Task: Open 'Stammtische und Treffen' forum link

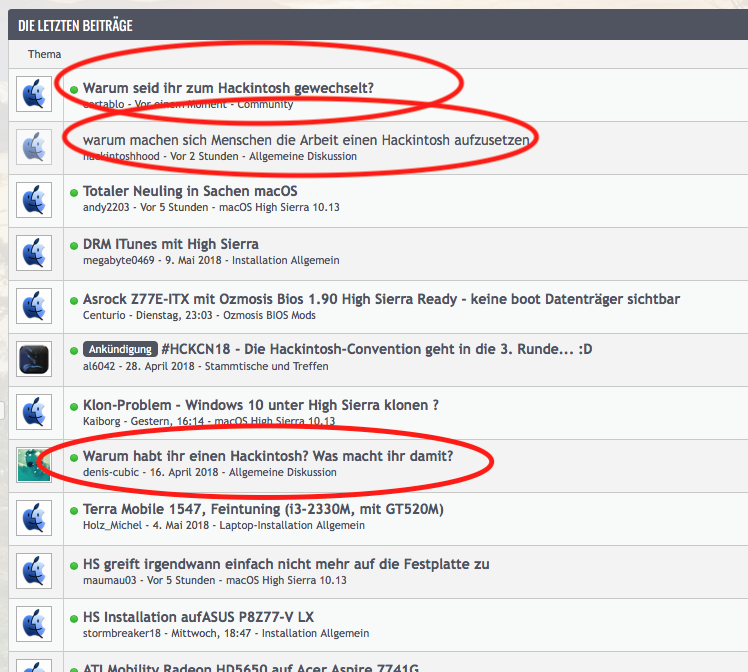Action: click(267, 366)
